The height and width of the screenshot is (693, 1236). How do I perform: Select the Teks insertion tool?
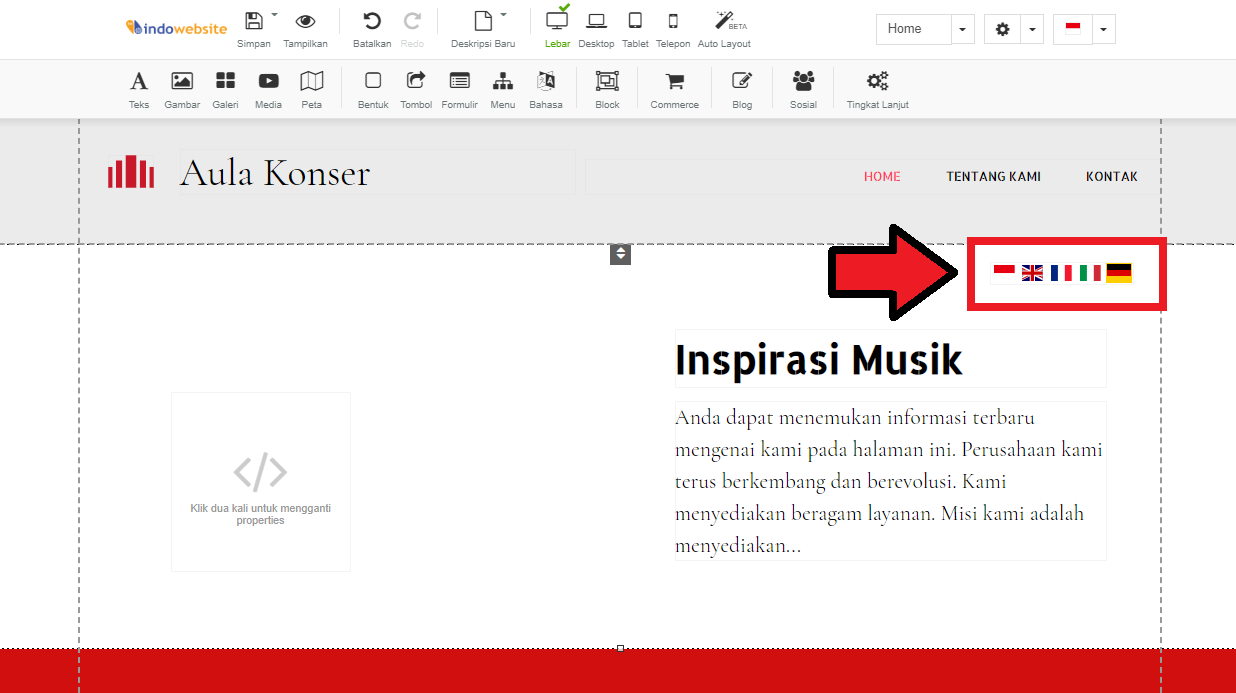tap(138, 89)
